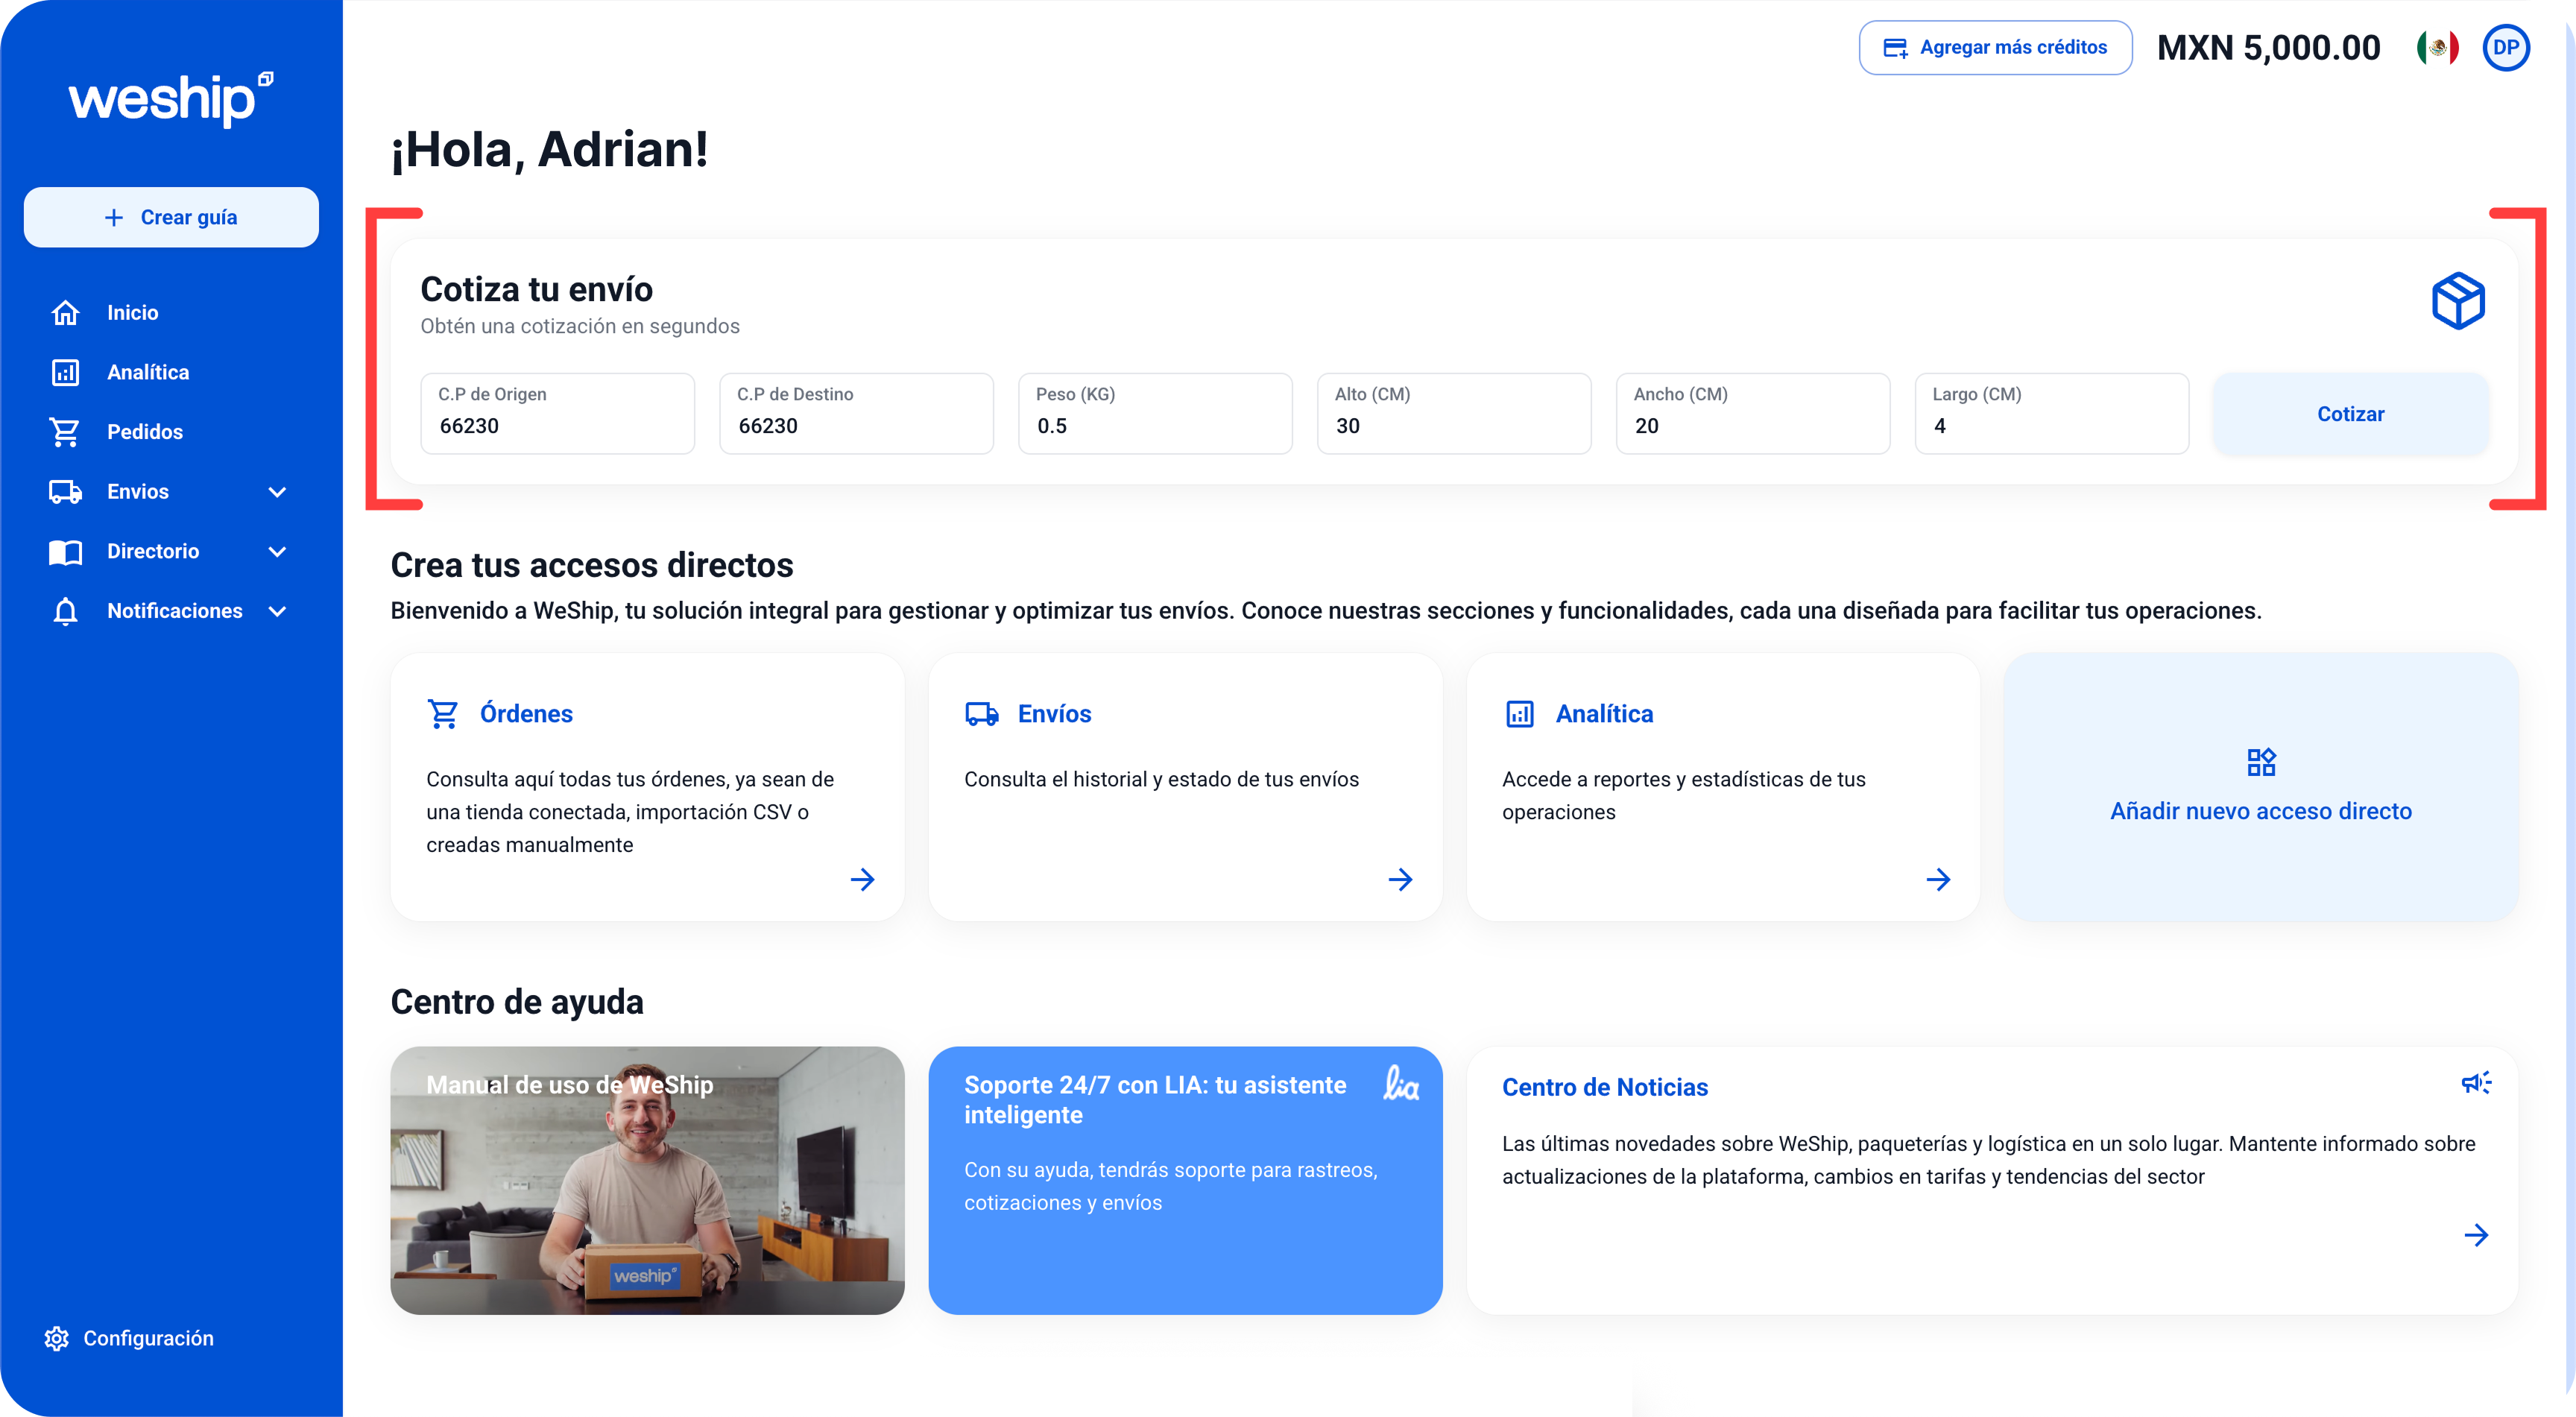This screenshot has height=1417, width=2576.
Task: Click the Analítica card arrow icon
Action: click(1938, 879)
